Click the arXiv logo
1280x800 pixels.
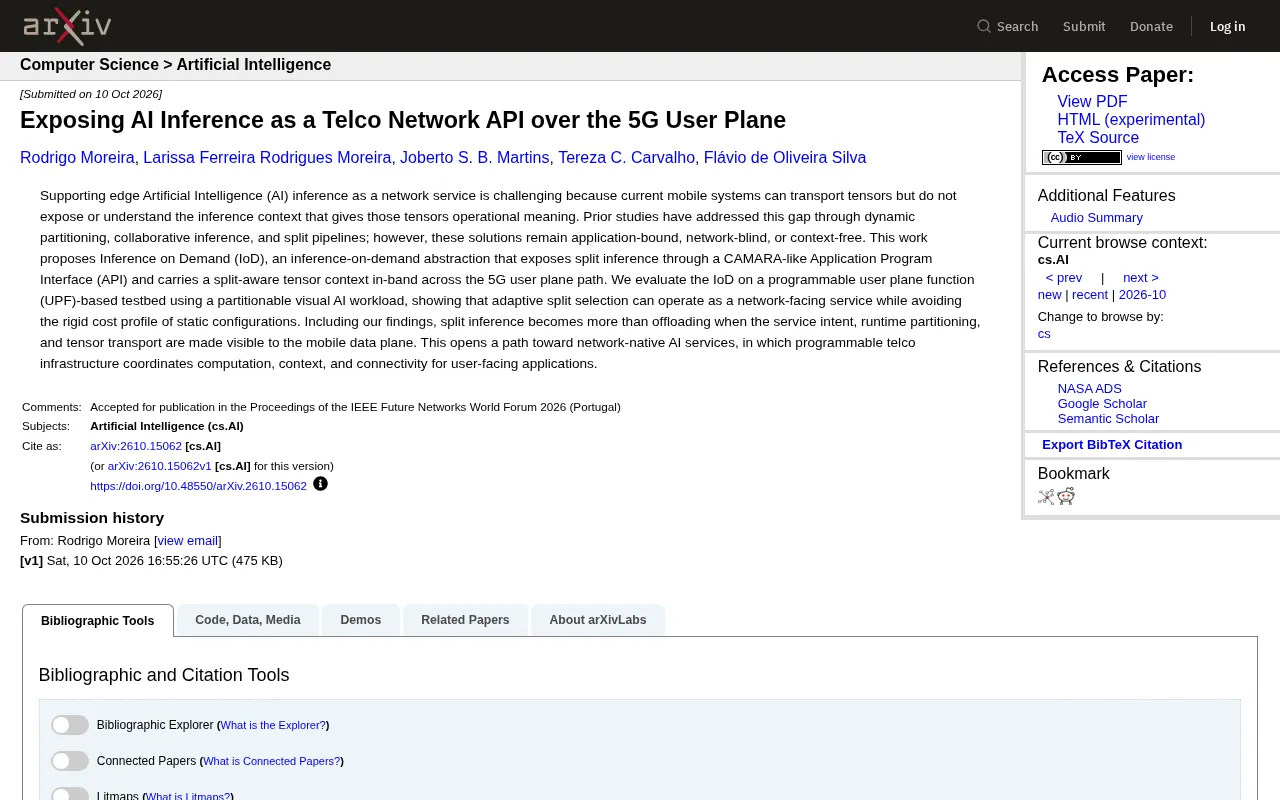(x=67, y=26)
